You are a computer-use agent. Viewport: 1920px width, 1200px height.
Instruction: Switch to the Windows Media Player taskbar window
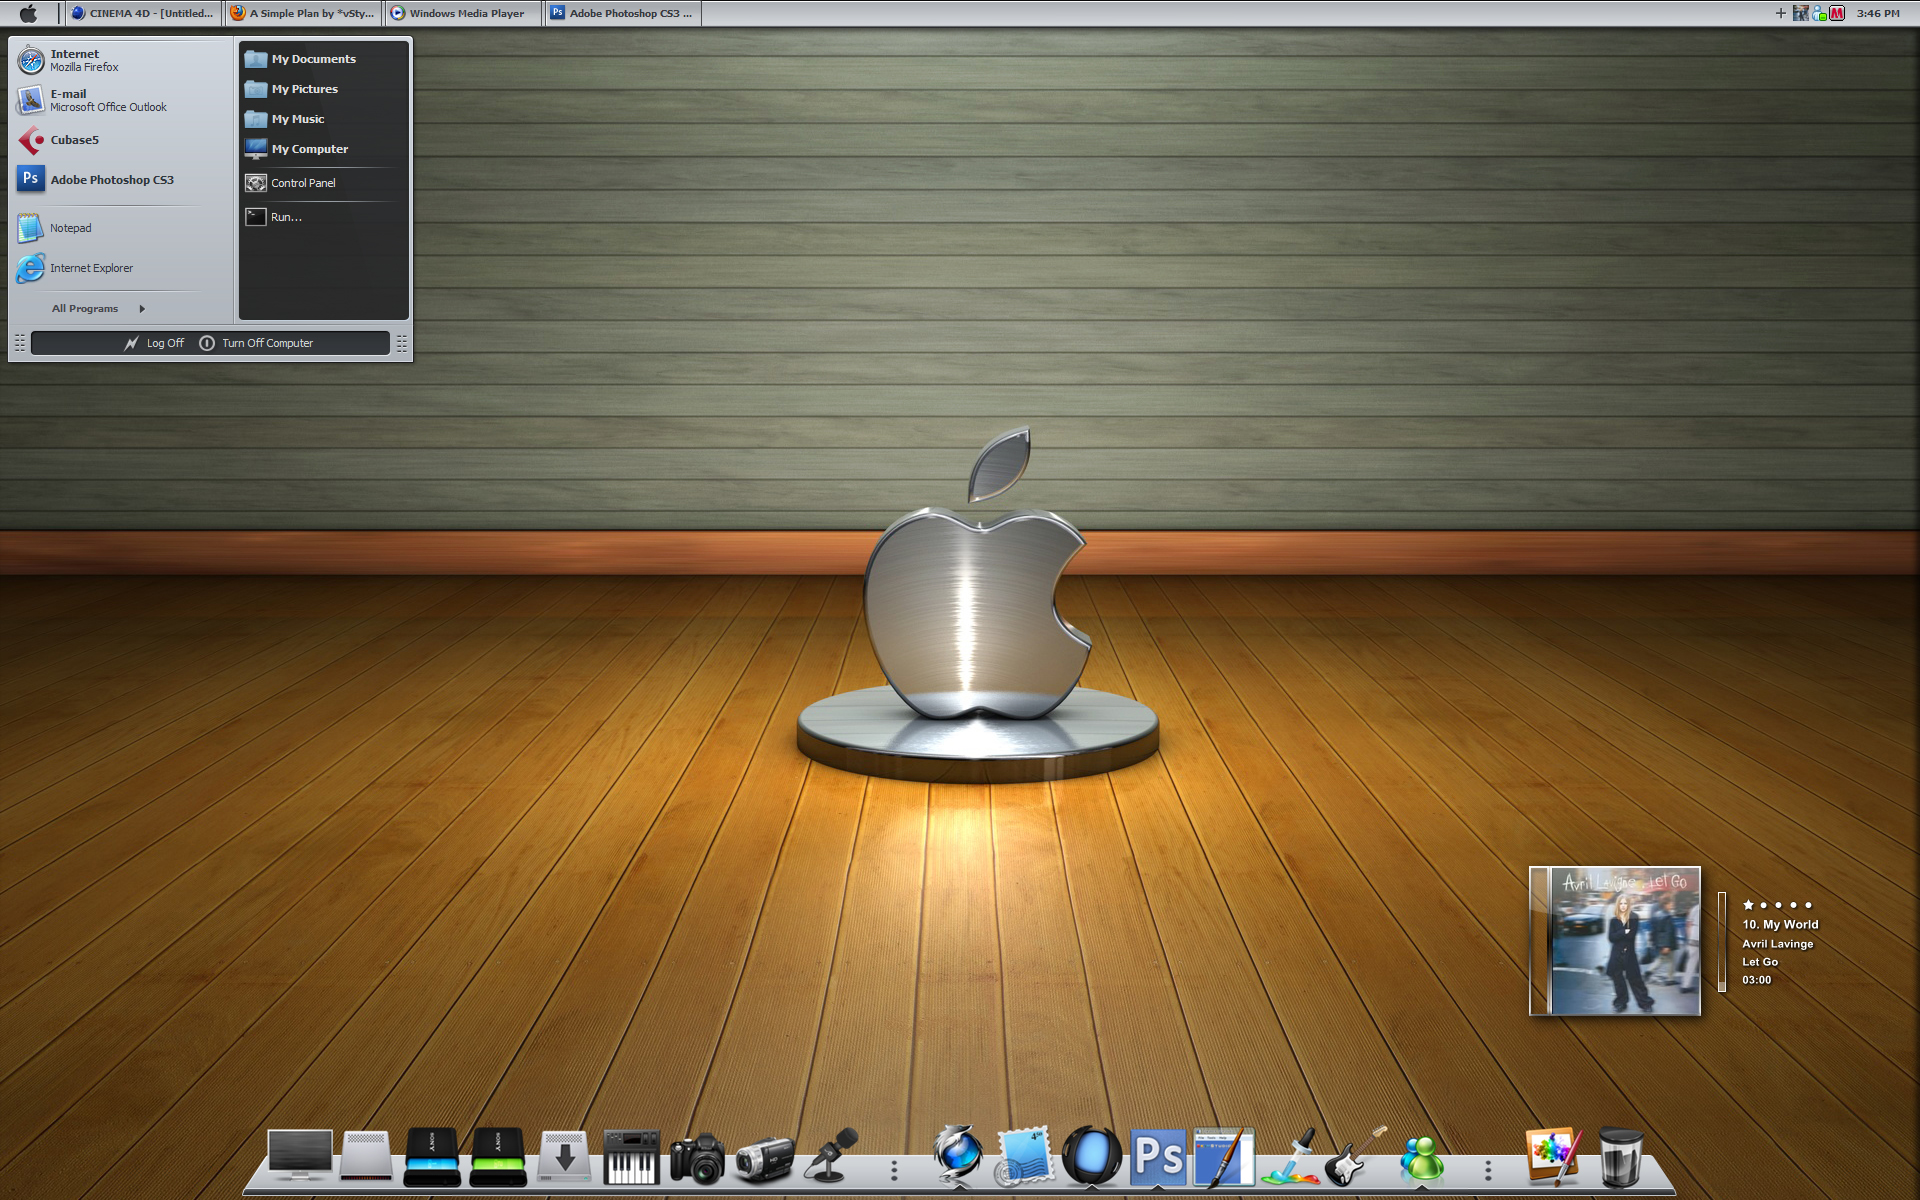(462, 13)
